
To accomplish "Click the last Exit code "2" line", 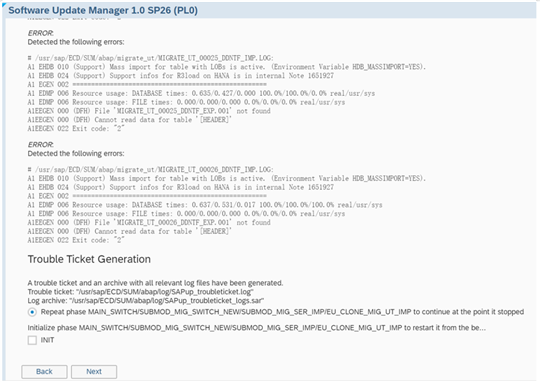I will click(x=76, y=240).
